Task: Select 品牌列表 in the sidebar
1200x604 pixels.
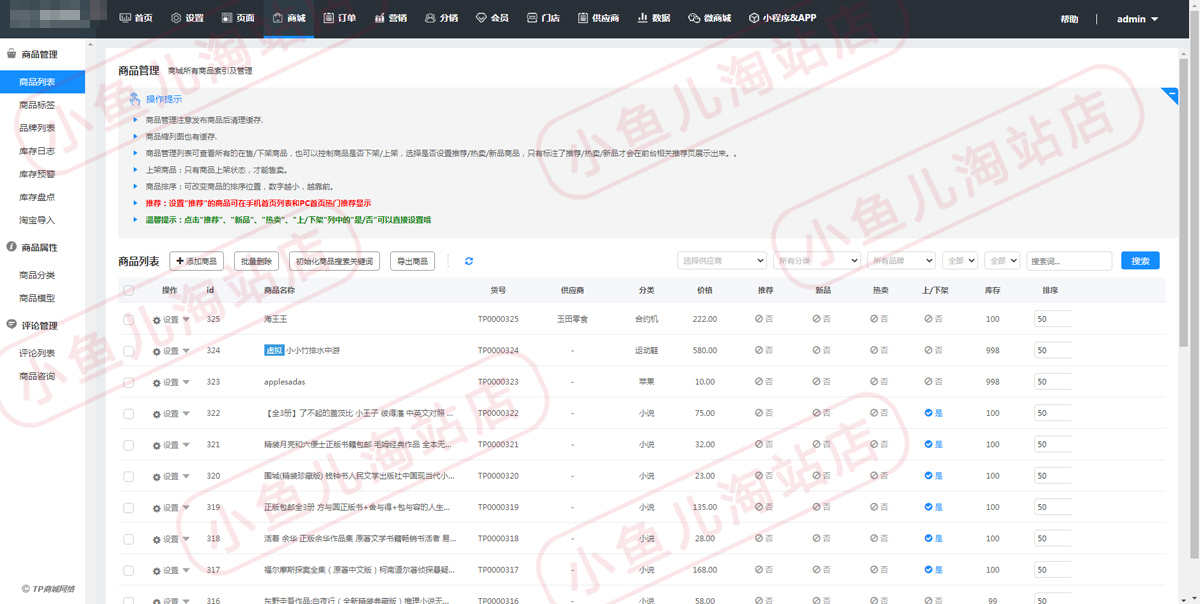Action: point(37,128)
